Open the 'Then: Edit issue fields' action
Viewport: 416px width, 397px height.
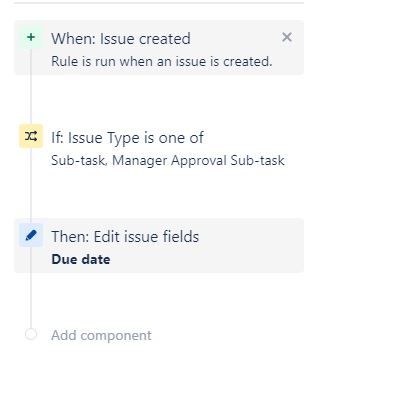pyautogui.click(x=125, y=237)
